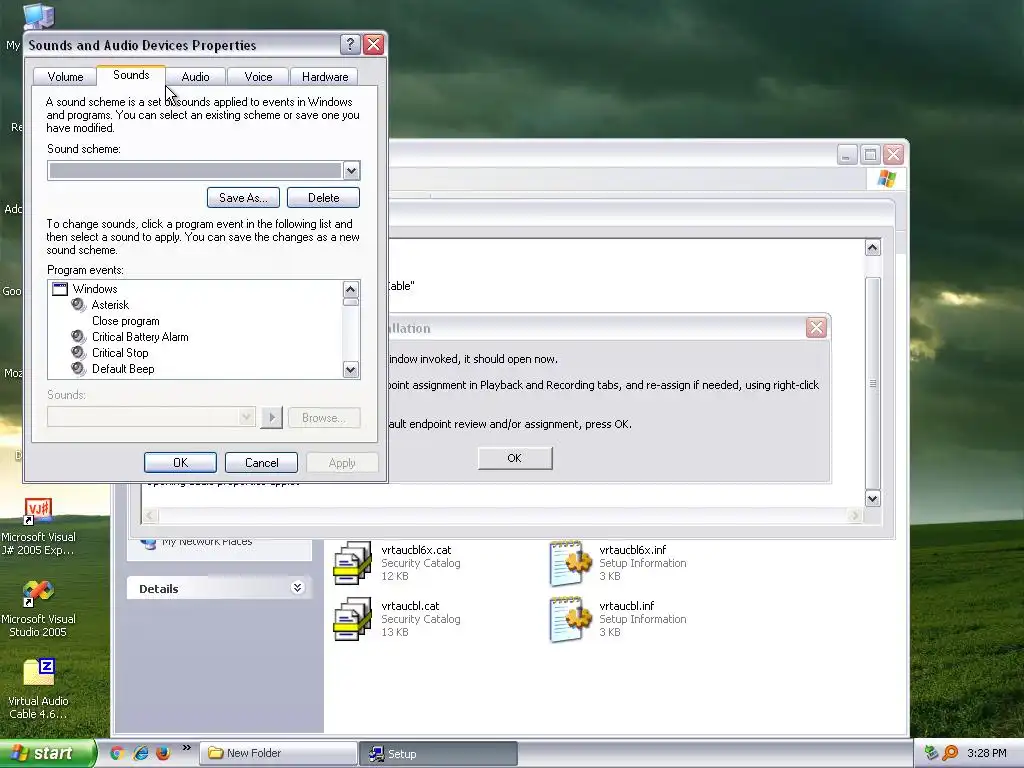Close the Setup window
Viewport: 1024px width, 768px height.
(x=893, y=155)
